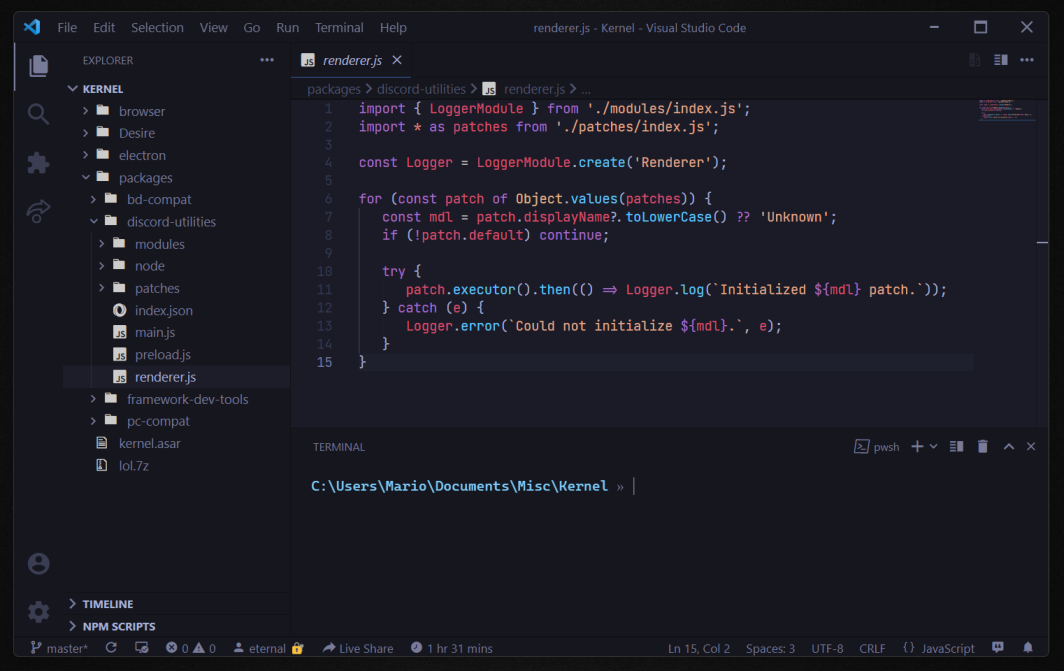Screen dimensions: 1064x671
Task: Expand the patches folder
Action: coord(176,288)
